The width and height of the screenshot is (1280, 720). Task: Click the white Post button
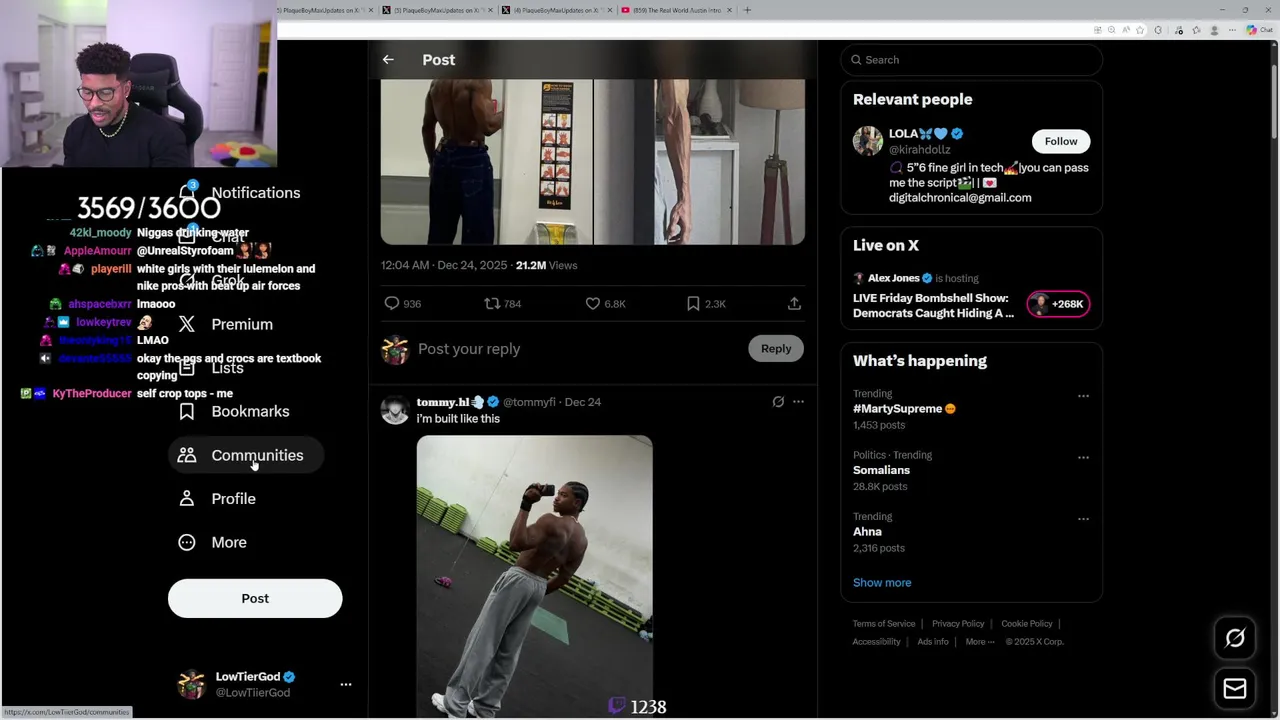point(255,598)
